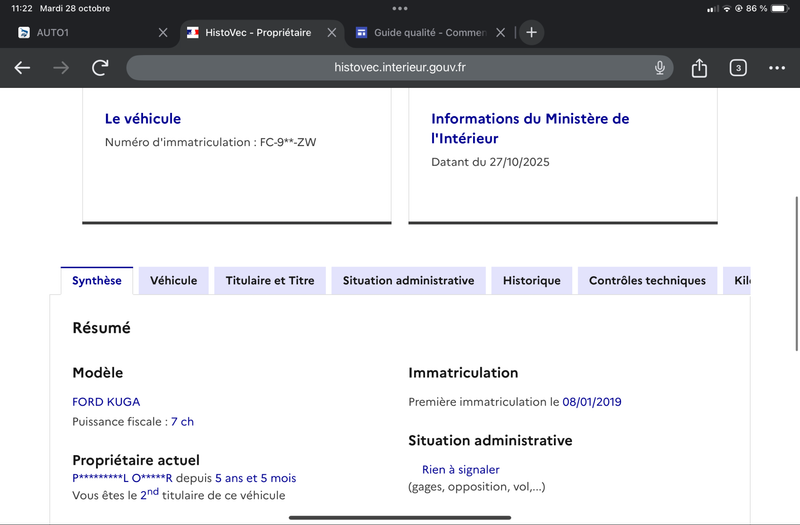Open the tab switcher showing 3 tabs

coord(738,68)
